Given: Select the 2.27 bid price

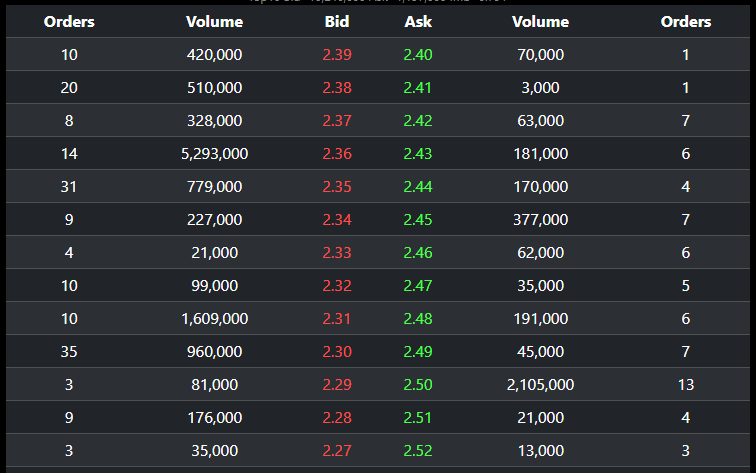Looking at the screenshot, I should pyautogui.click(x=337, y=450).
